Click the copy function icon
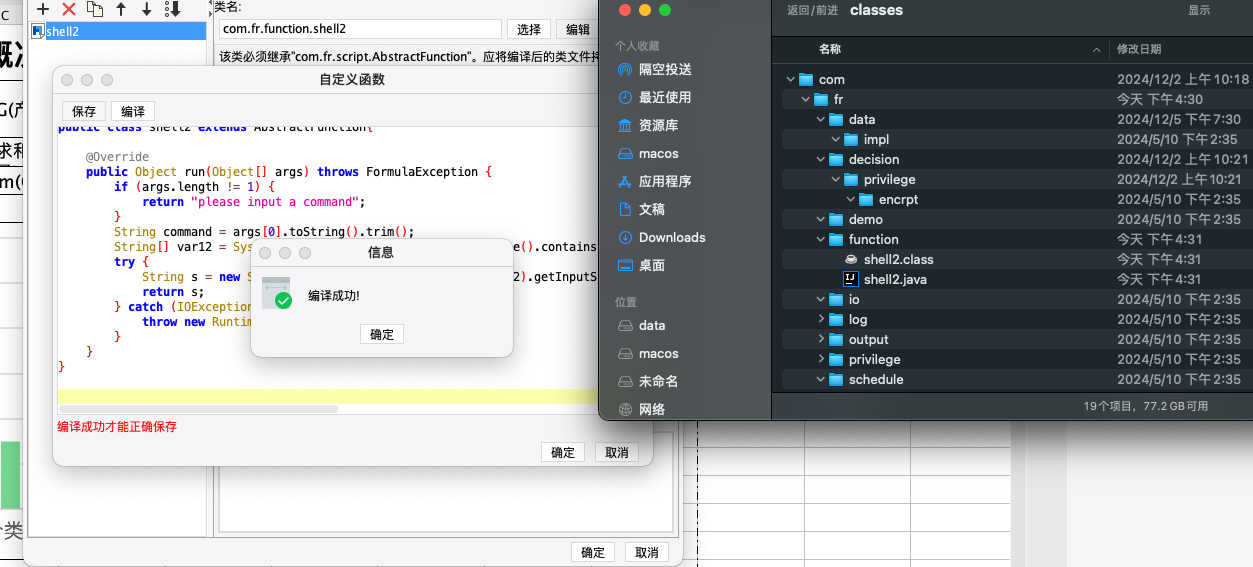Image resolution: width=1253 pixels, height=567 pixels. [x=95, y=9]
